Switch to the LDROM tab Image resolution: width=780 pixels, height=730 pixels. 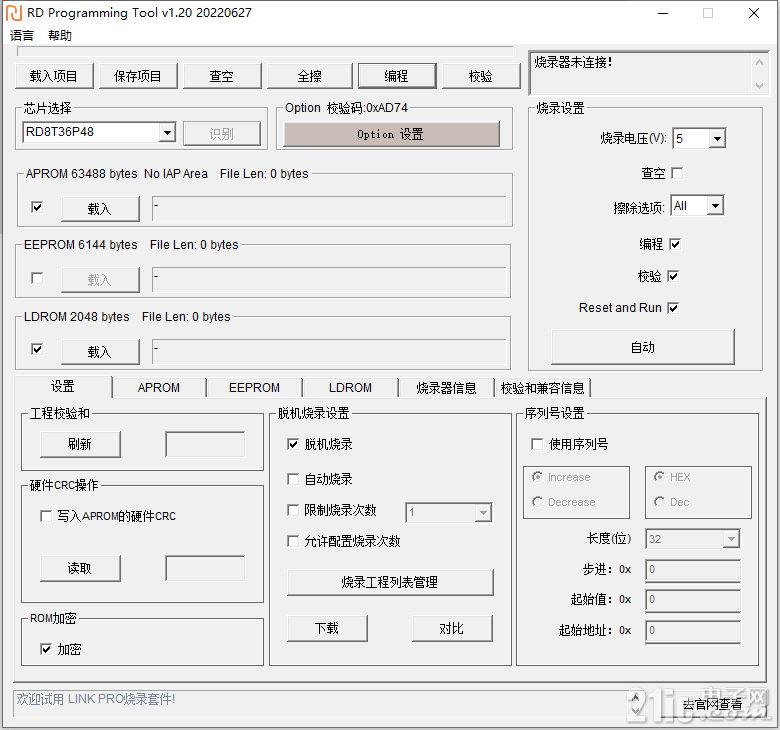[350, 388]
